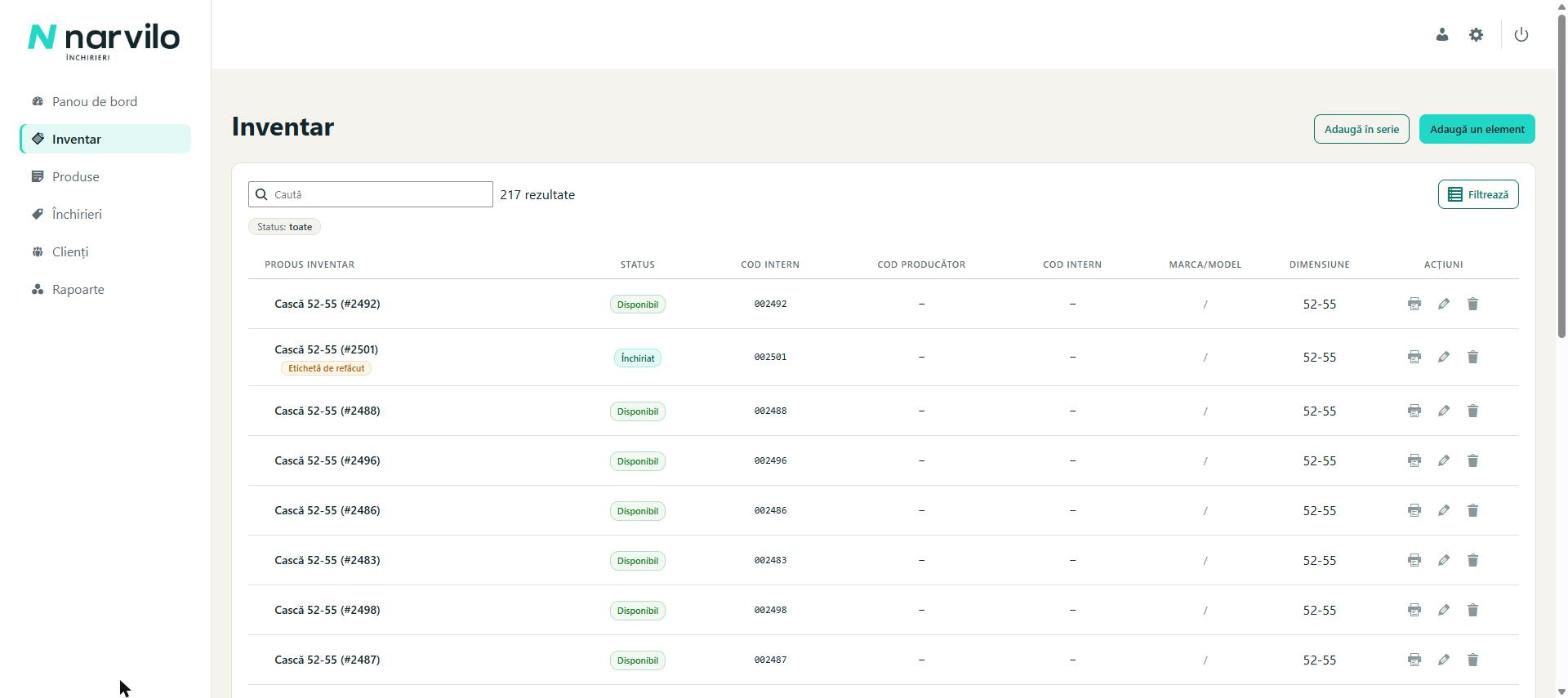Click the Închiriat status badge
This screenshot has height=698, width=1568.
pyautogui.click(x=637, y=358)
